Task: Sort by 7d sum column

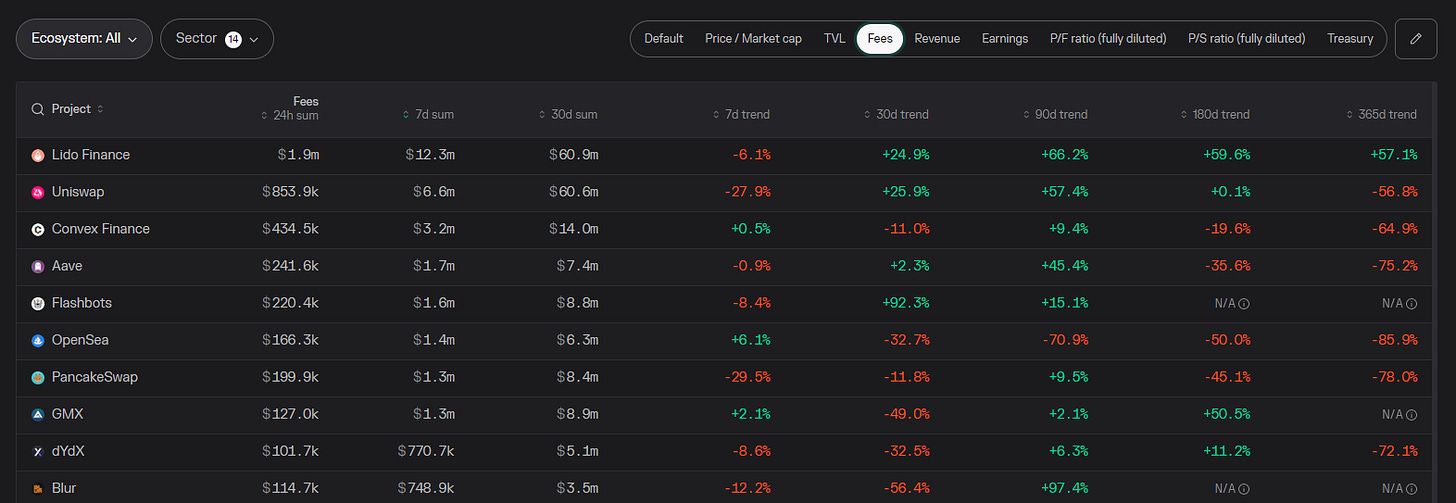Action: point(428,115)
